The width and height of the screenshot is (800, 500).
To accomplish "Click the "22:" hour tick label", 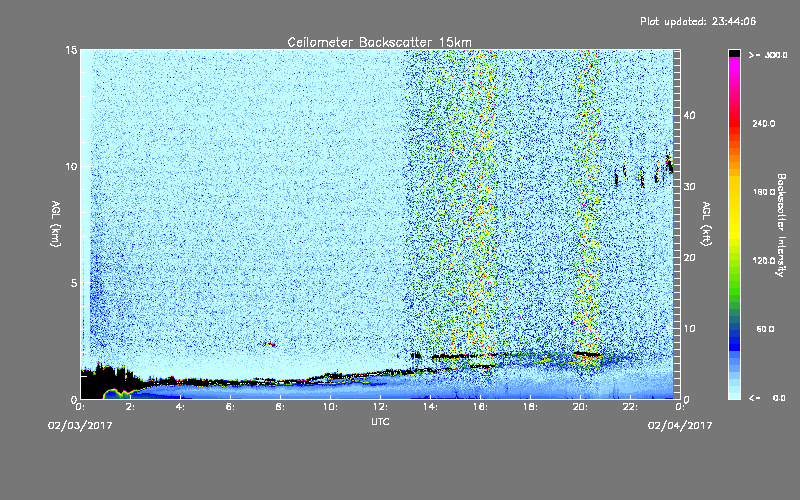I will (630, 407).
